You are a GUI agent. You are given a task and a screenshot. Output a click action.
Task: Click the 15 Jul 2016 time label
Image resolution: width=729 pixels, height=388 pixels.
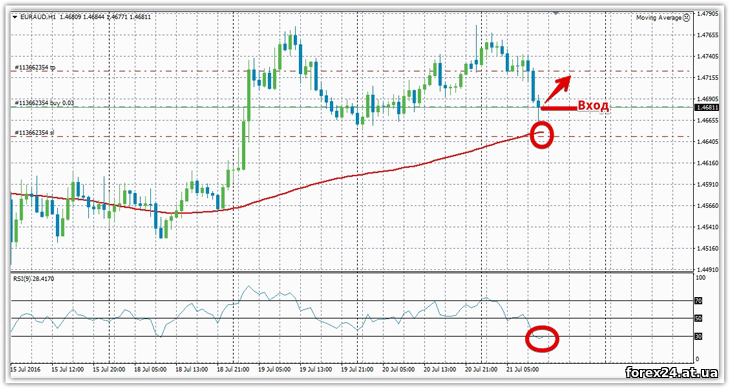point(26,369)
